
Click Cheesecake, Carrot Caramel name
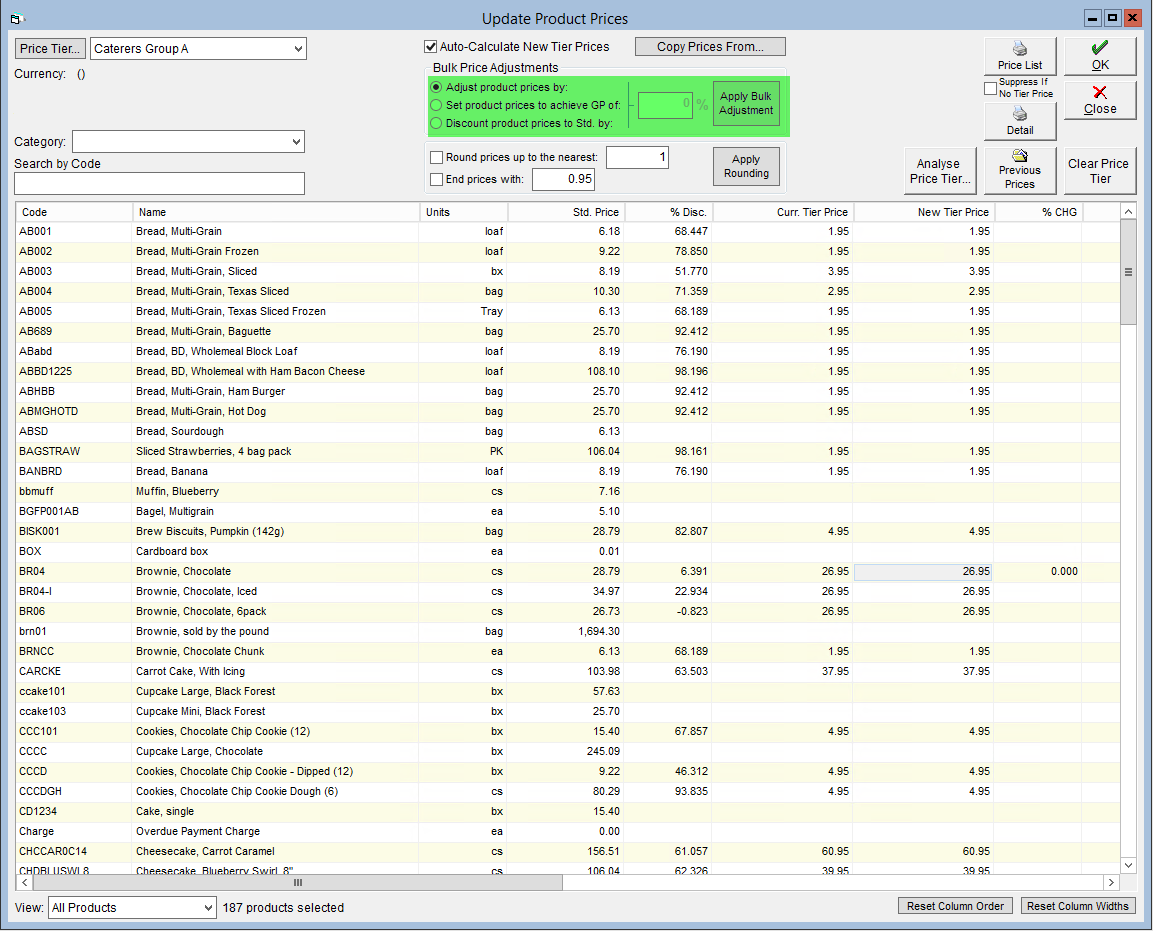(205, 851)
